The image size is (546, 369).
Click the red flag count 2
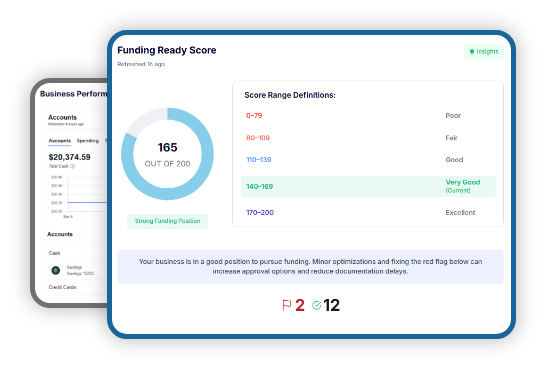pyautogui.click(x=300, y=305)
